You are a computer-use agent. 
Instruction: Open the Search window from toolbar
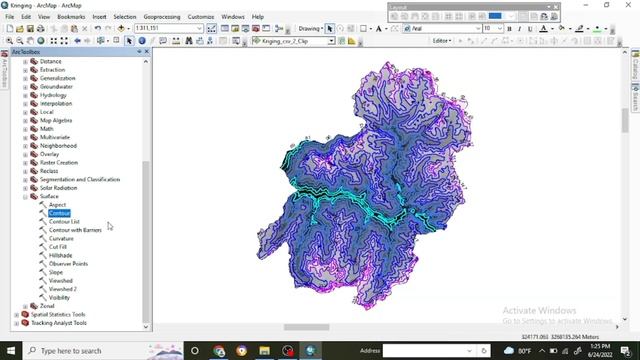[245, 29]
